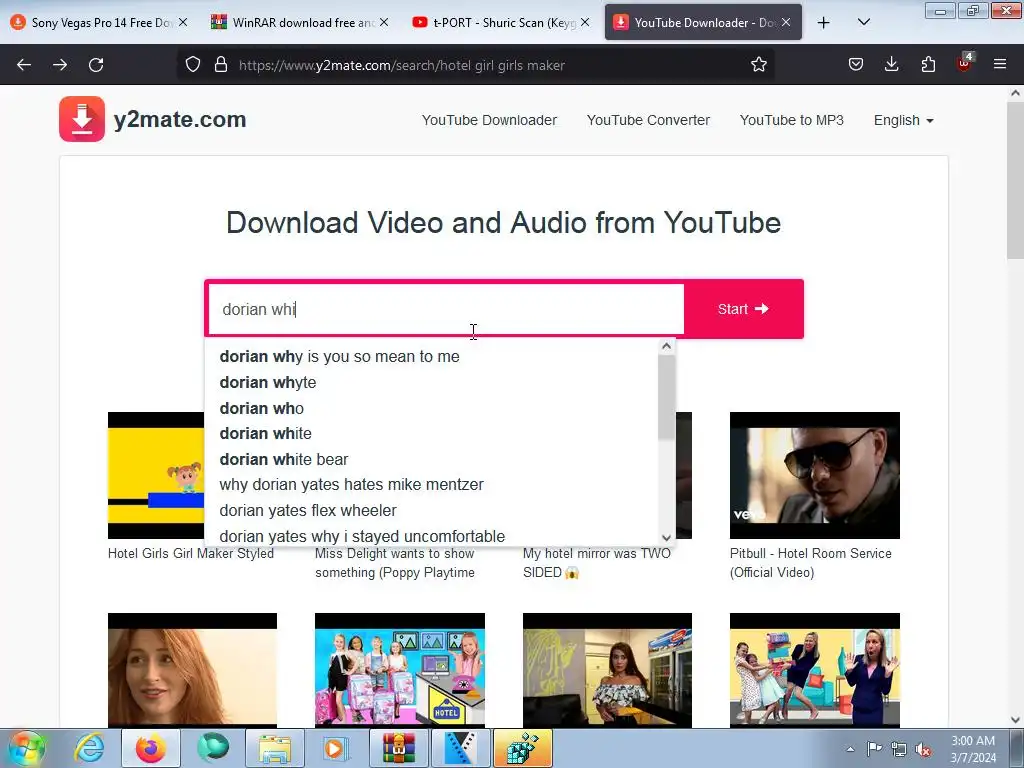Click the padlock site info icon
The image size is (1024, 768).
point(221,65)
